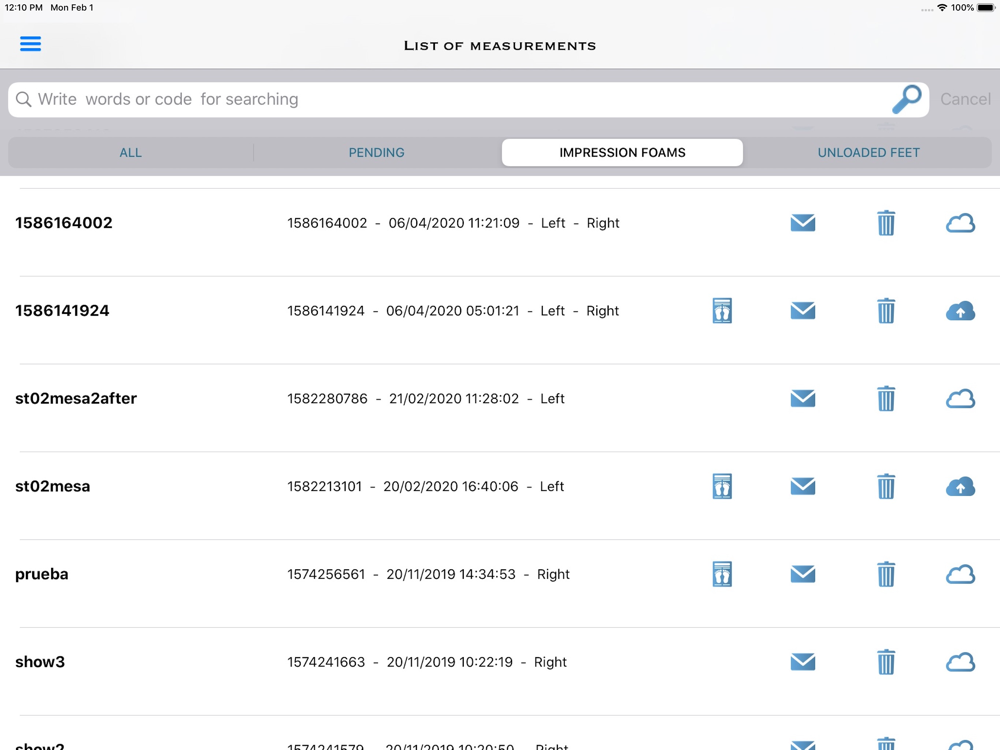Switch to the ALL tab
Image resolution: width=1000 pixels, height=750 pixels.
point(131,153)
